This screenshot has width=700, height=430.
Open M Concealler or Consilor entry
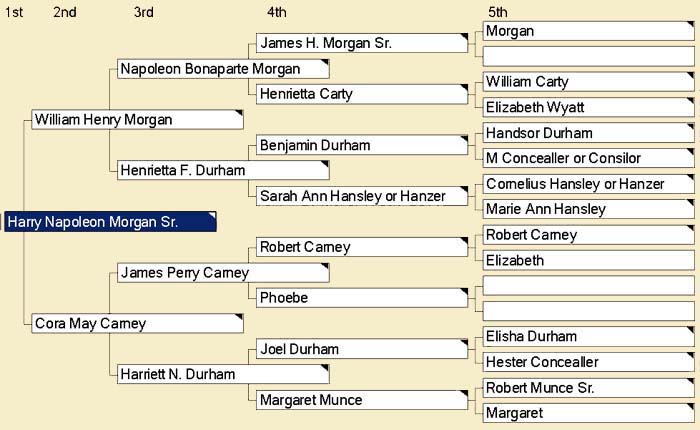(588, 158)
